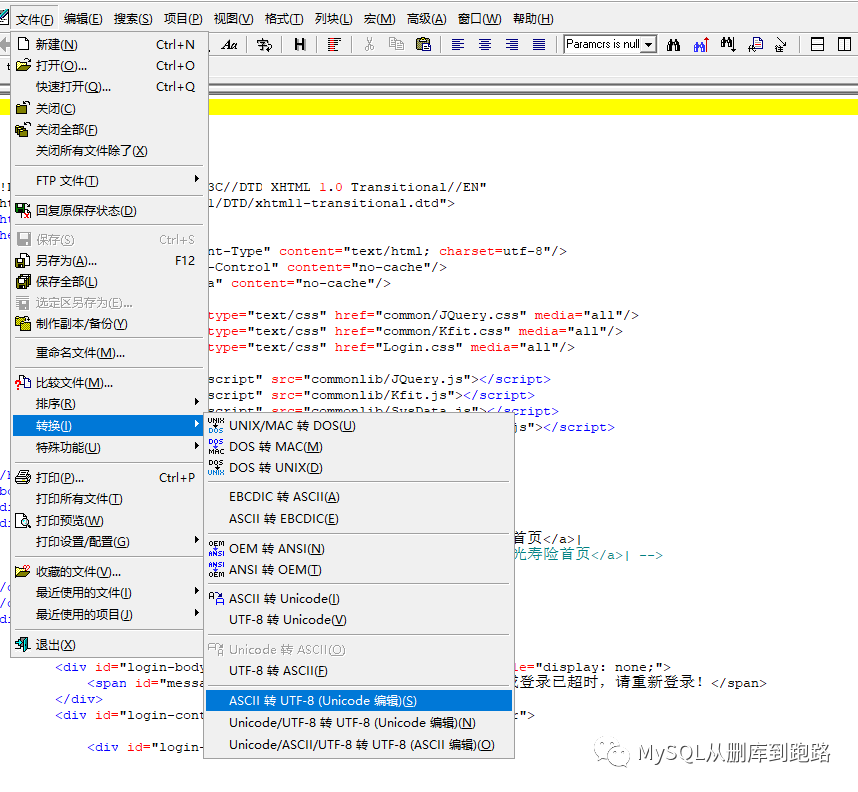The width and height of the screenshot is (858, 792).
Task: Click the binoculars find icon
Action: coord(674,44)
